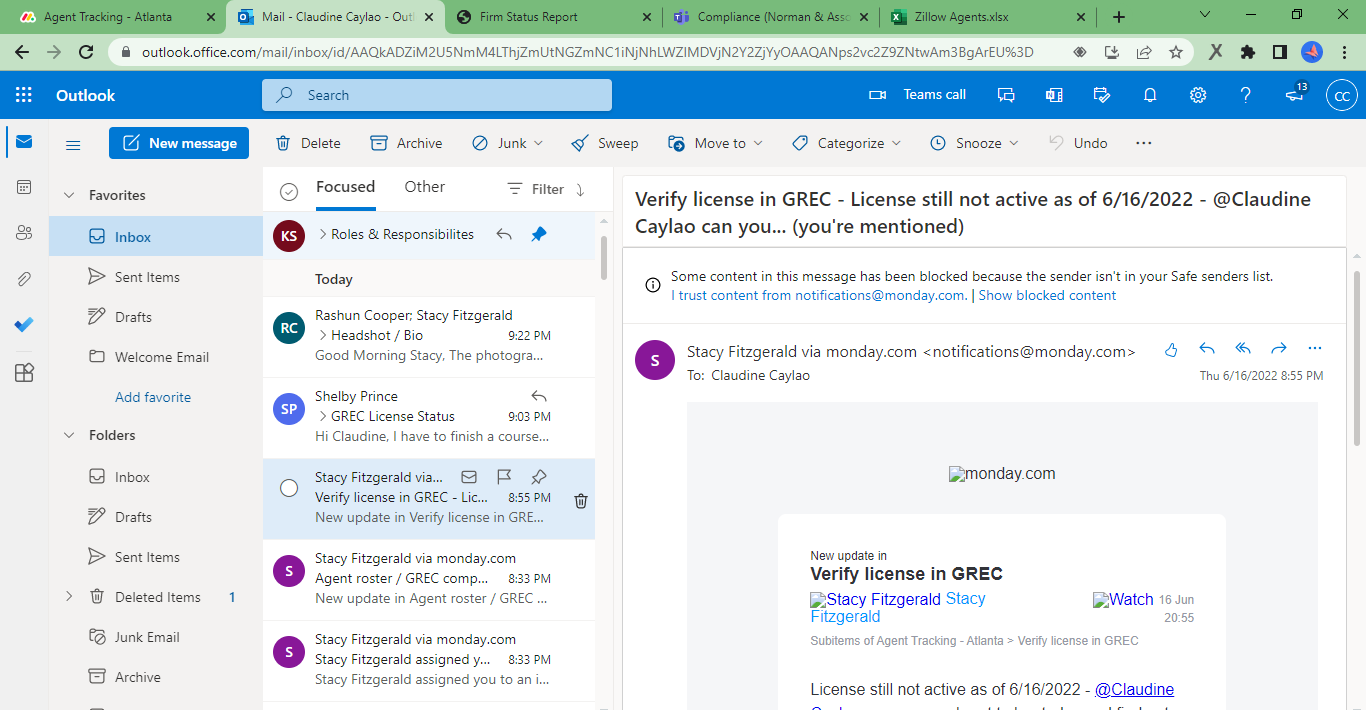Image resolution: width=1366 pixels, height=710 pixels.
Task: Start a Teams call from header
Action: tap(917, 95)
